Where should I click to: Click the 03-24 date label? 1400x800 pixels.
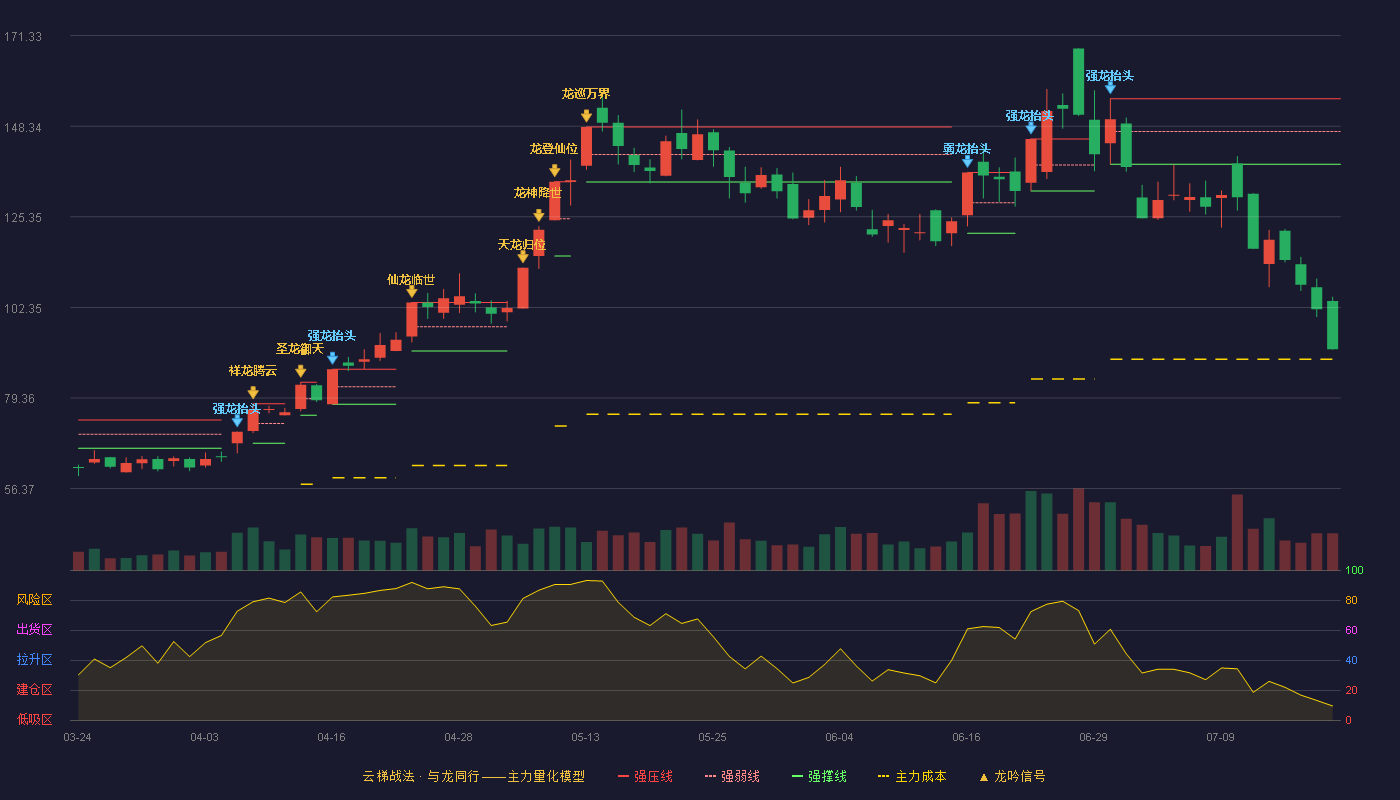(77, 737)
